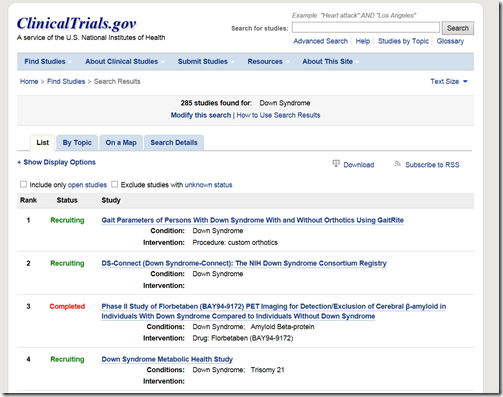Open the Help link
Image resolution: width=503 pixels, height=397 pixels.
tap(363, 41)
